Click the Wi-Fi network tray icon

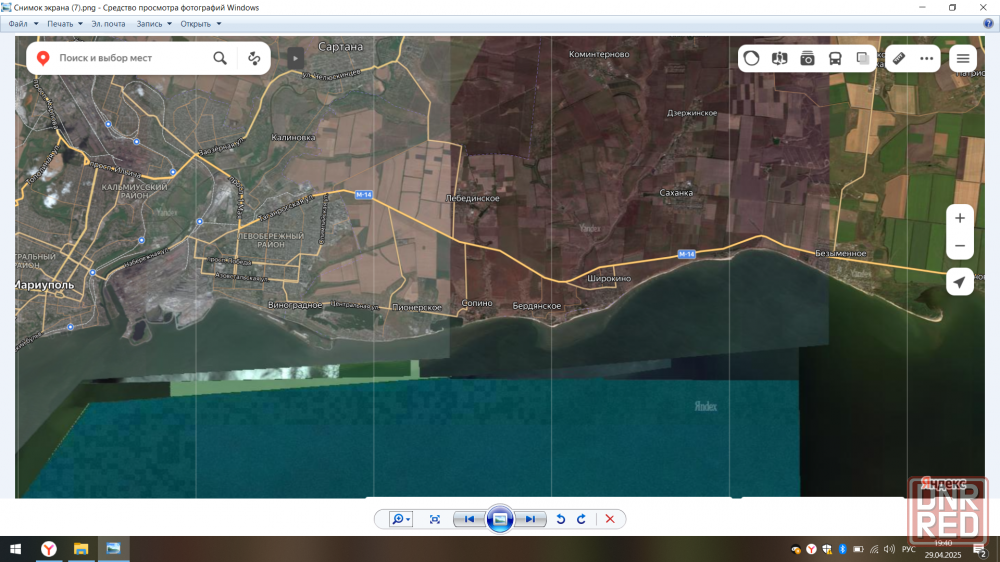[874, 549]
